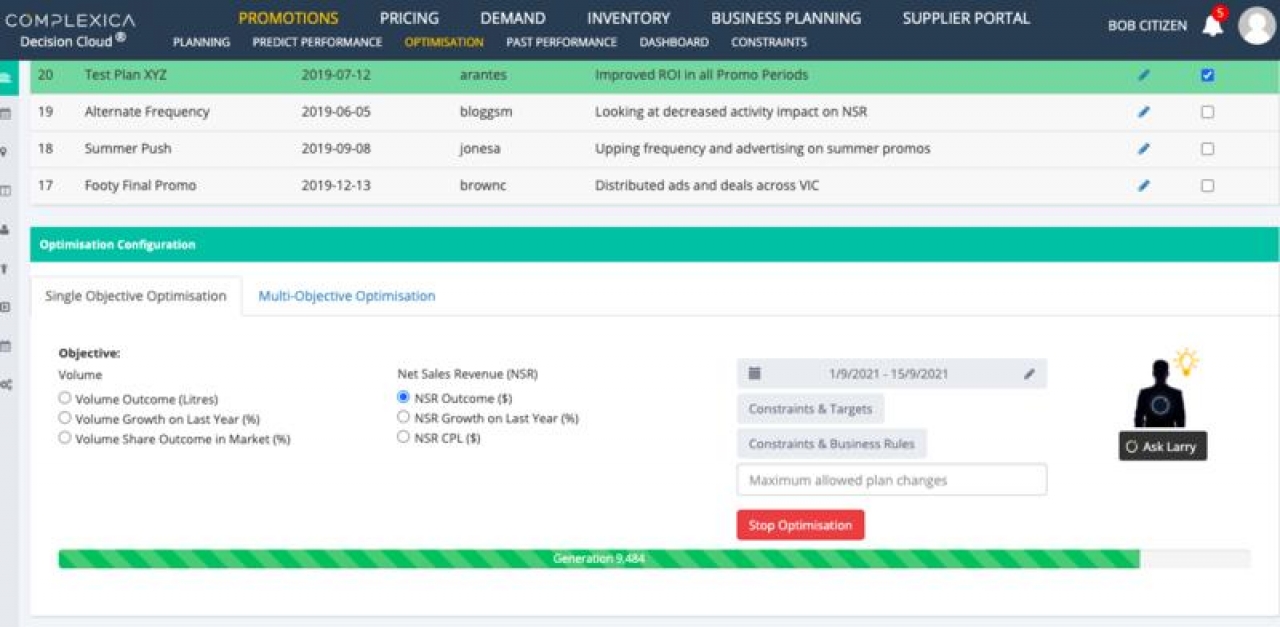Open Constraints & Business Rules

[x=832, y=443]
